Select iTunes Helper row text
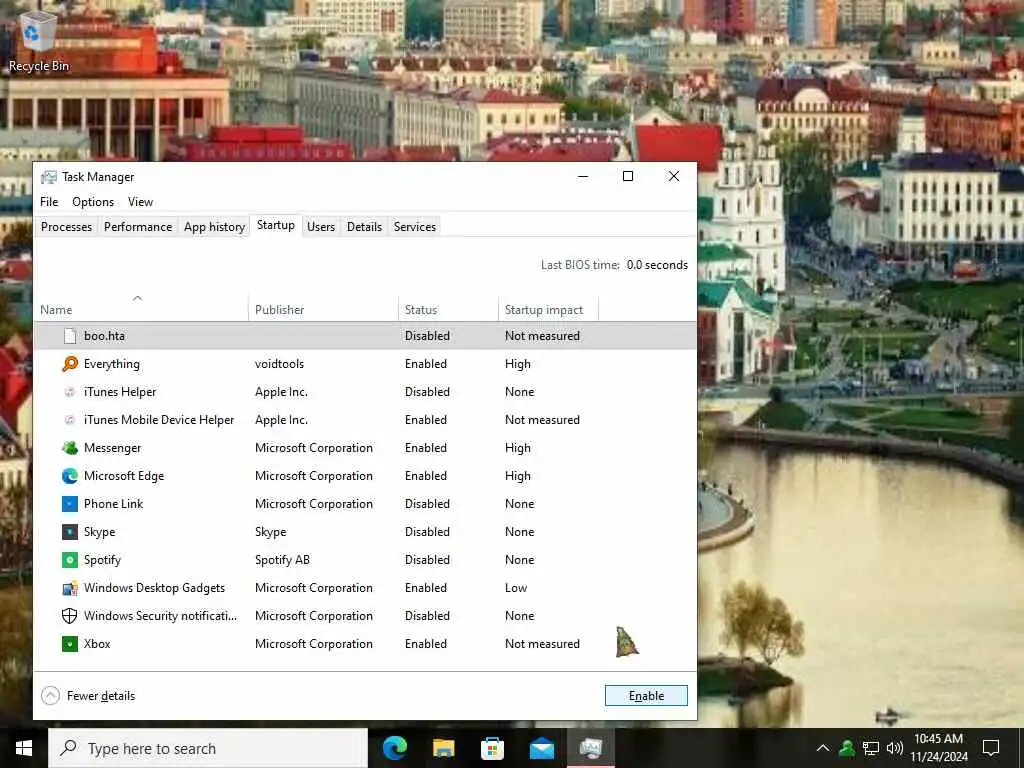Image resolution: width=1024 pixels, height=768 pixels. 120,392
